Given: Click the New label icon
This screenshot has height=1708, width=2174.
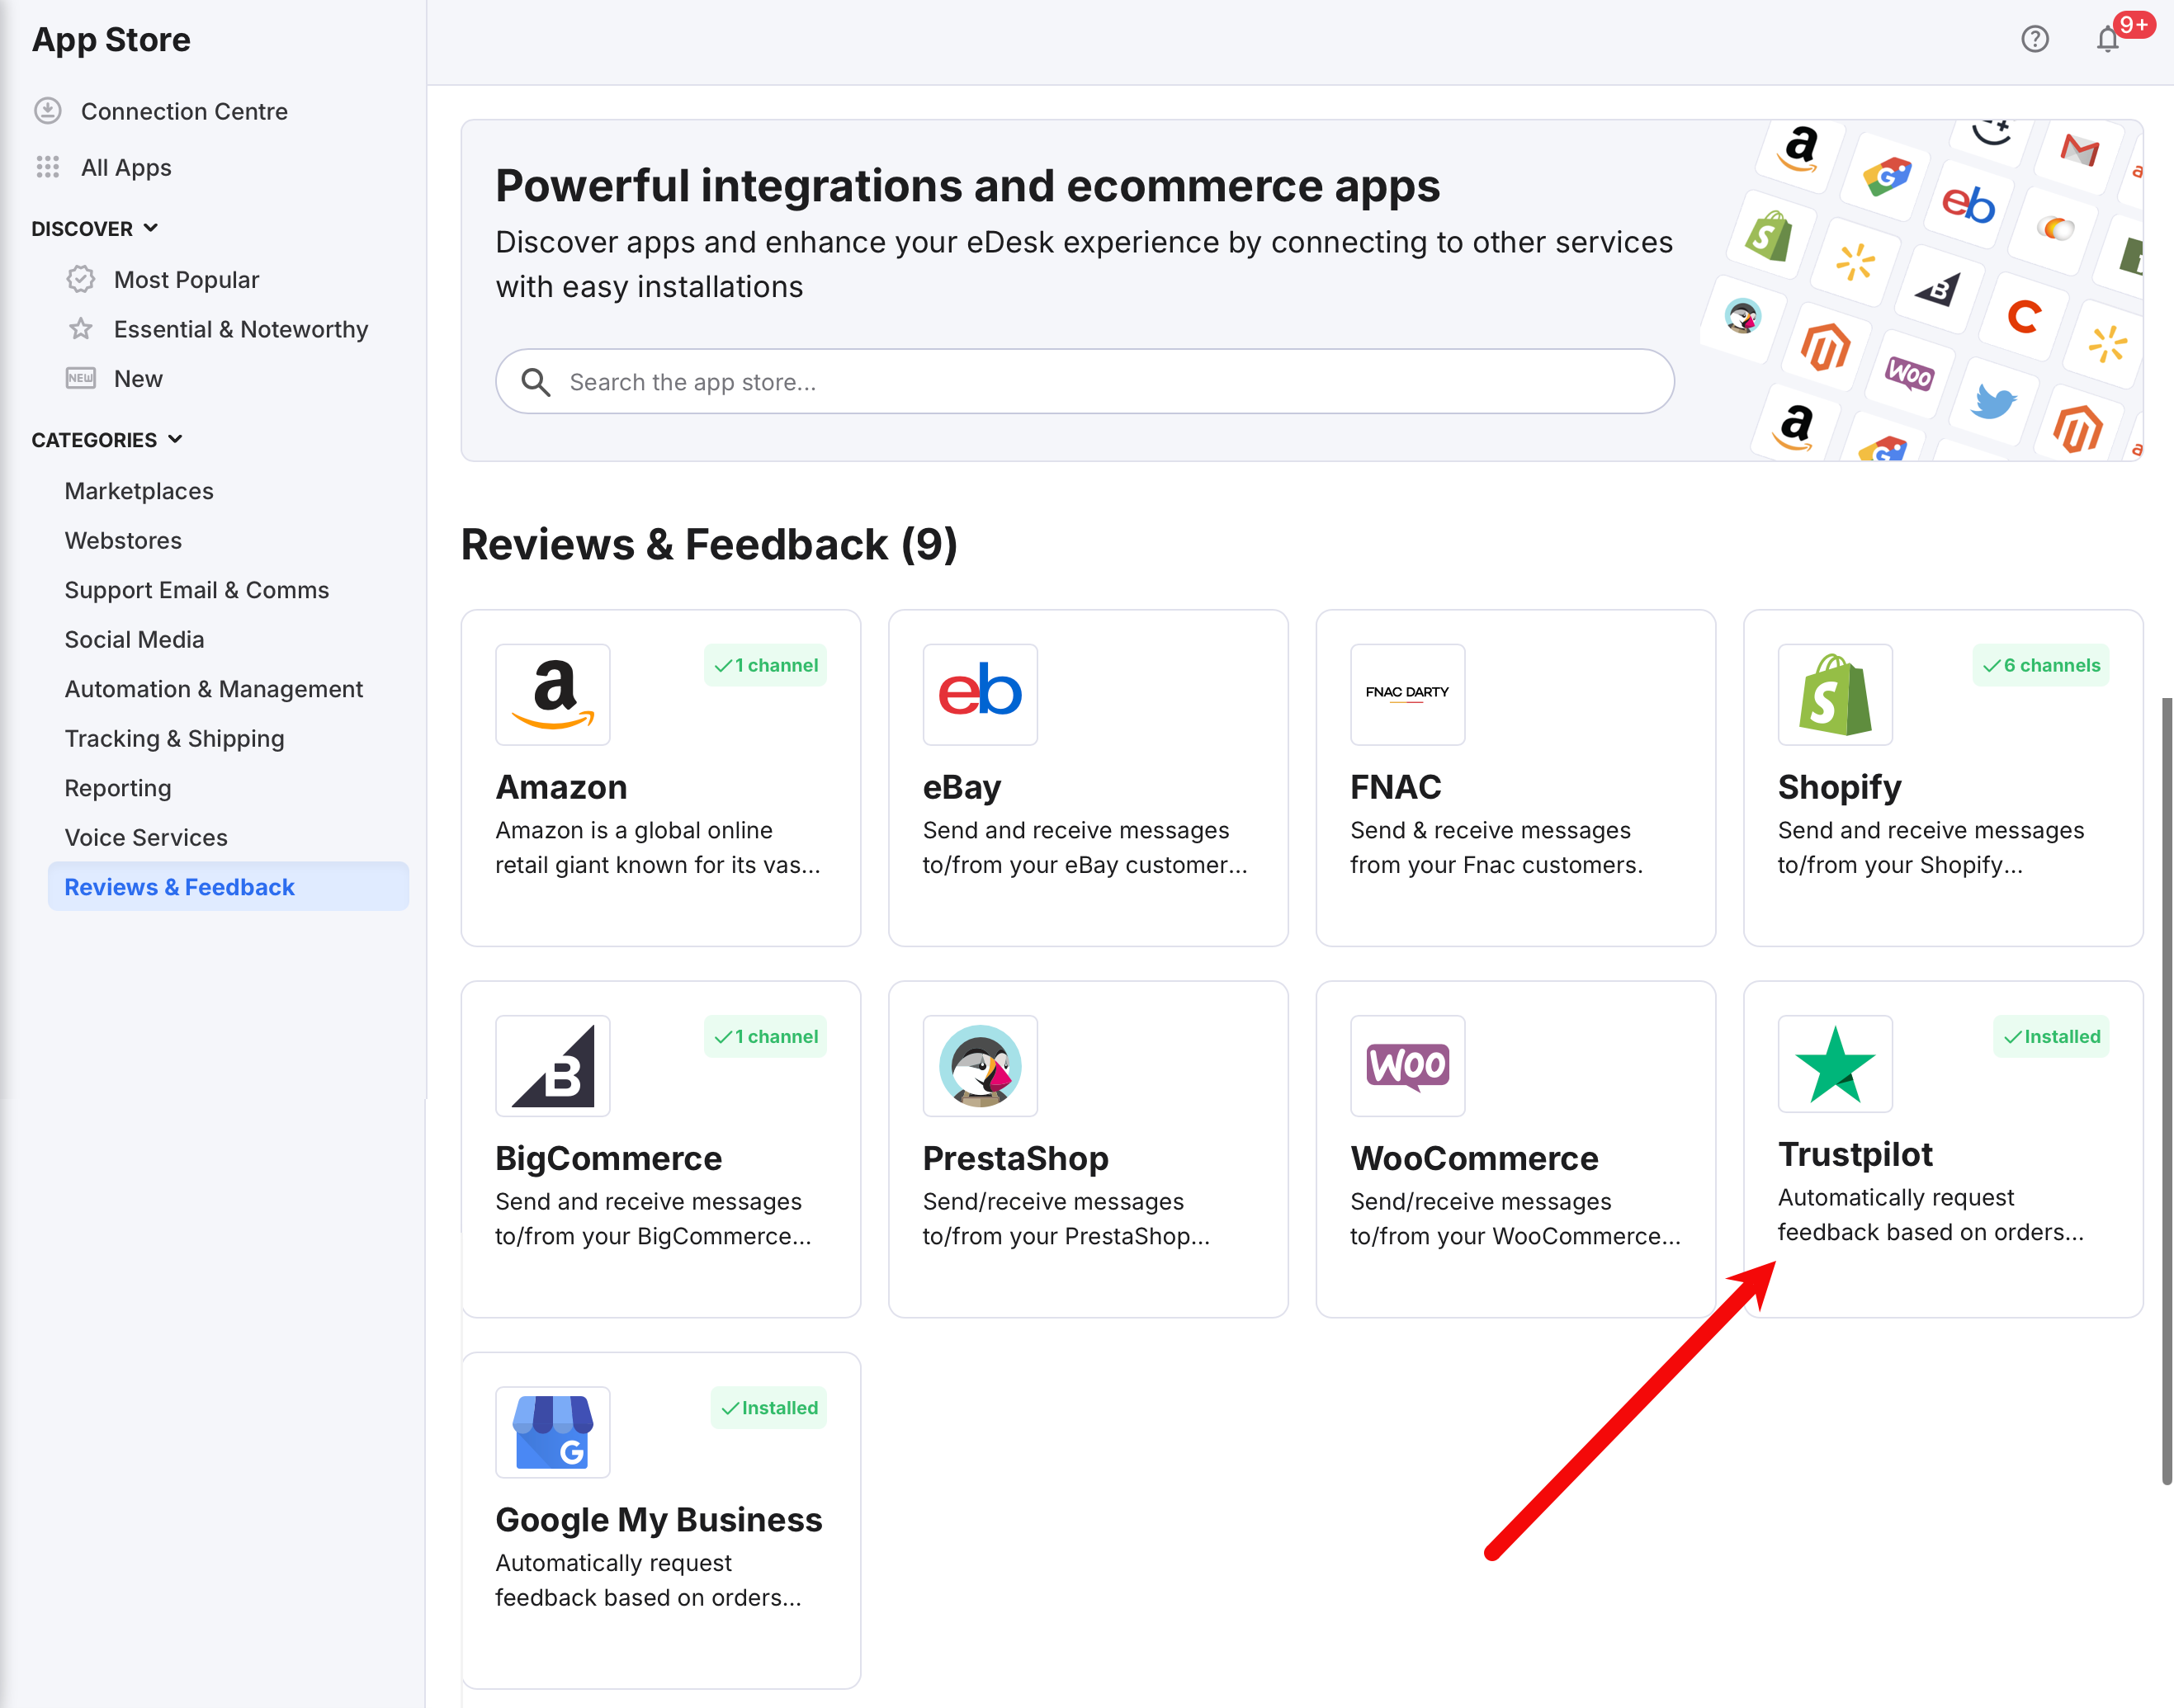Looking at the screenshot, I should [81, 378].
